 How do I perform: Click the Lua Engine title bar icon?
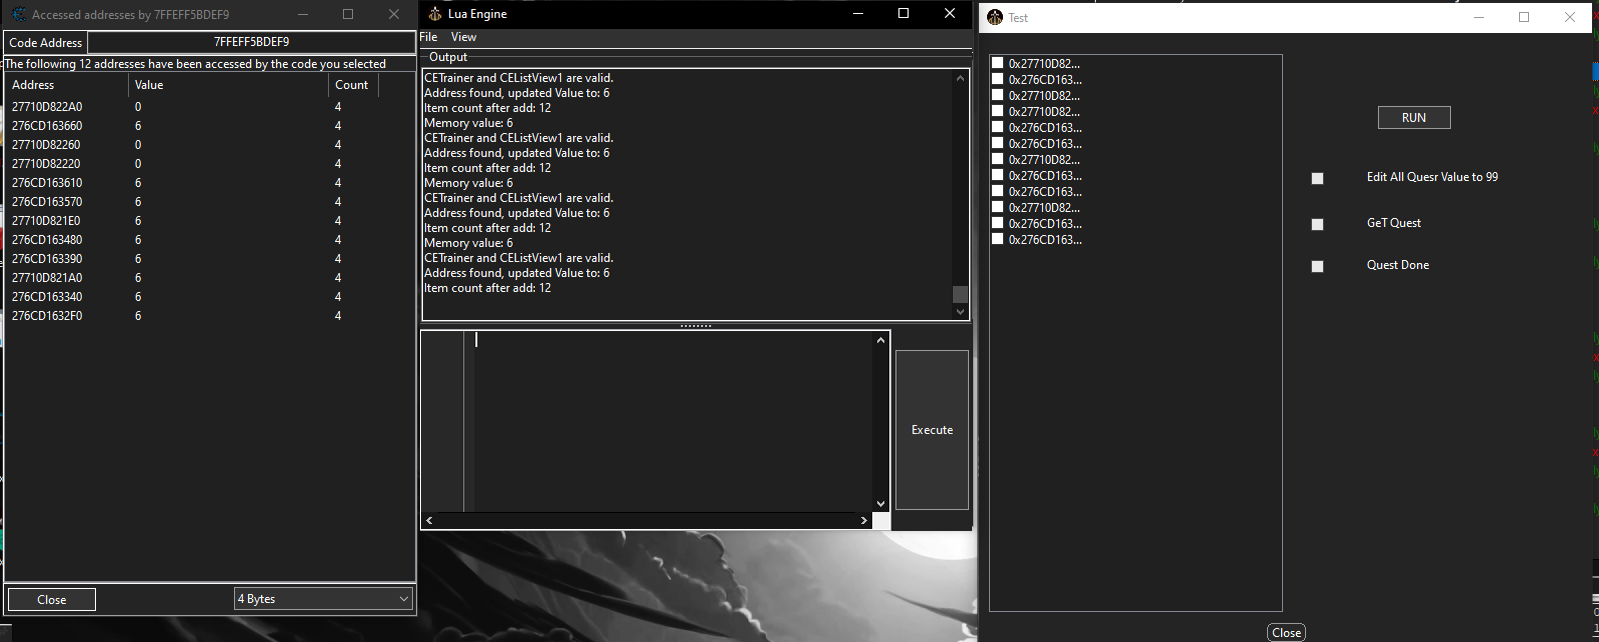point(434,14)
